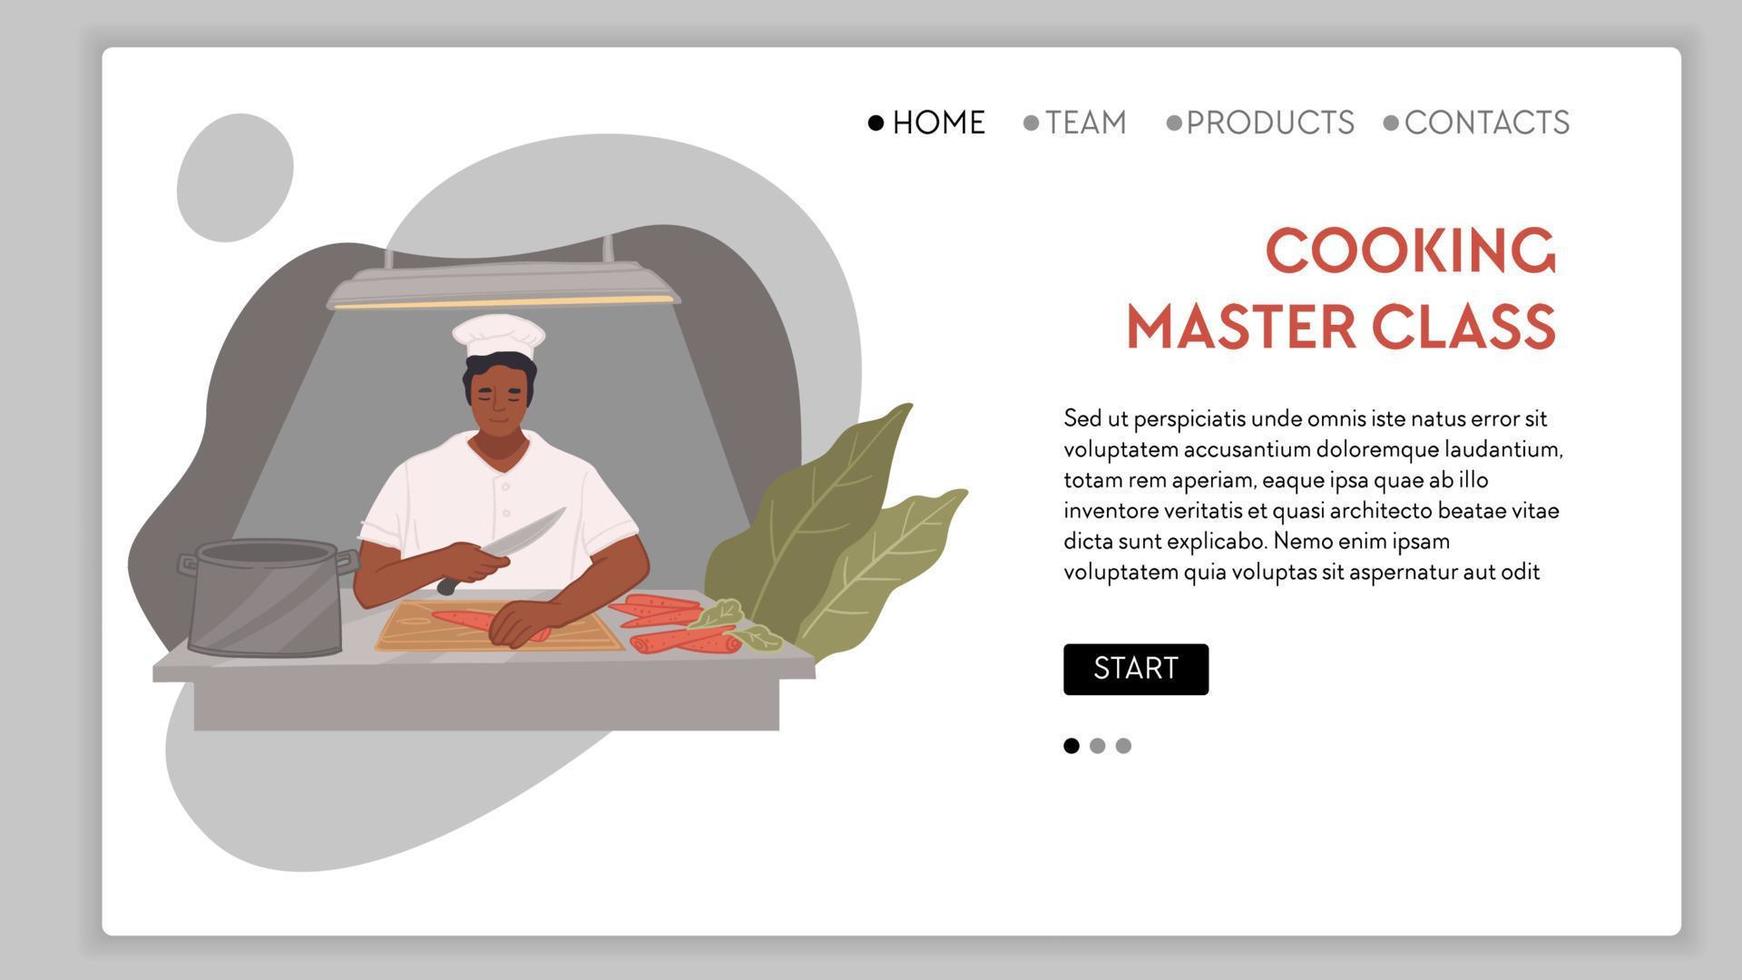
Task: Click the bullet dot beside PRODUCTS
Action: pos(1174,123)
